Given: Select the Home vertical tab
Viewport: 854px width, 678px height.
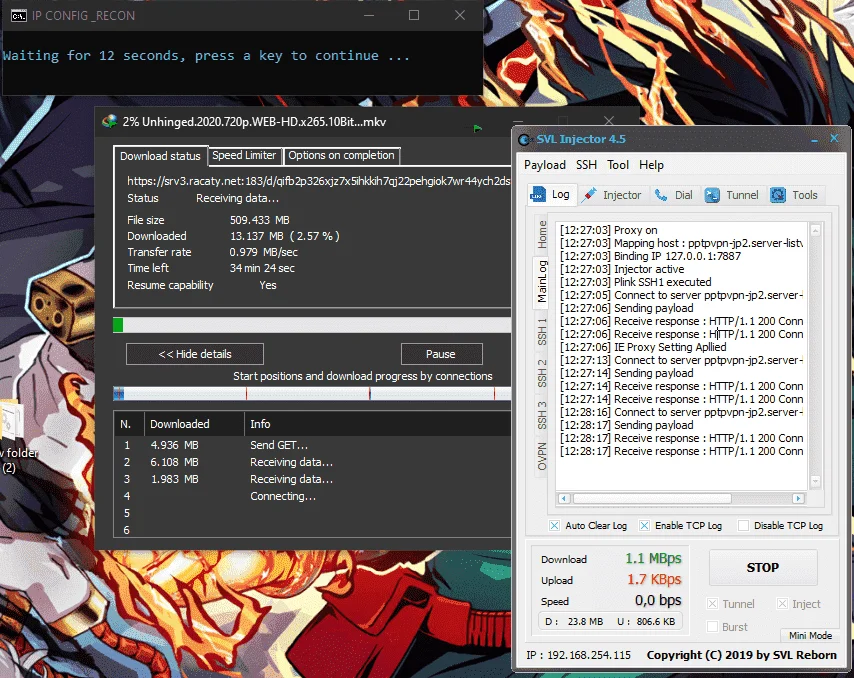Looking at the screenshot, I should (542, 234).
